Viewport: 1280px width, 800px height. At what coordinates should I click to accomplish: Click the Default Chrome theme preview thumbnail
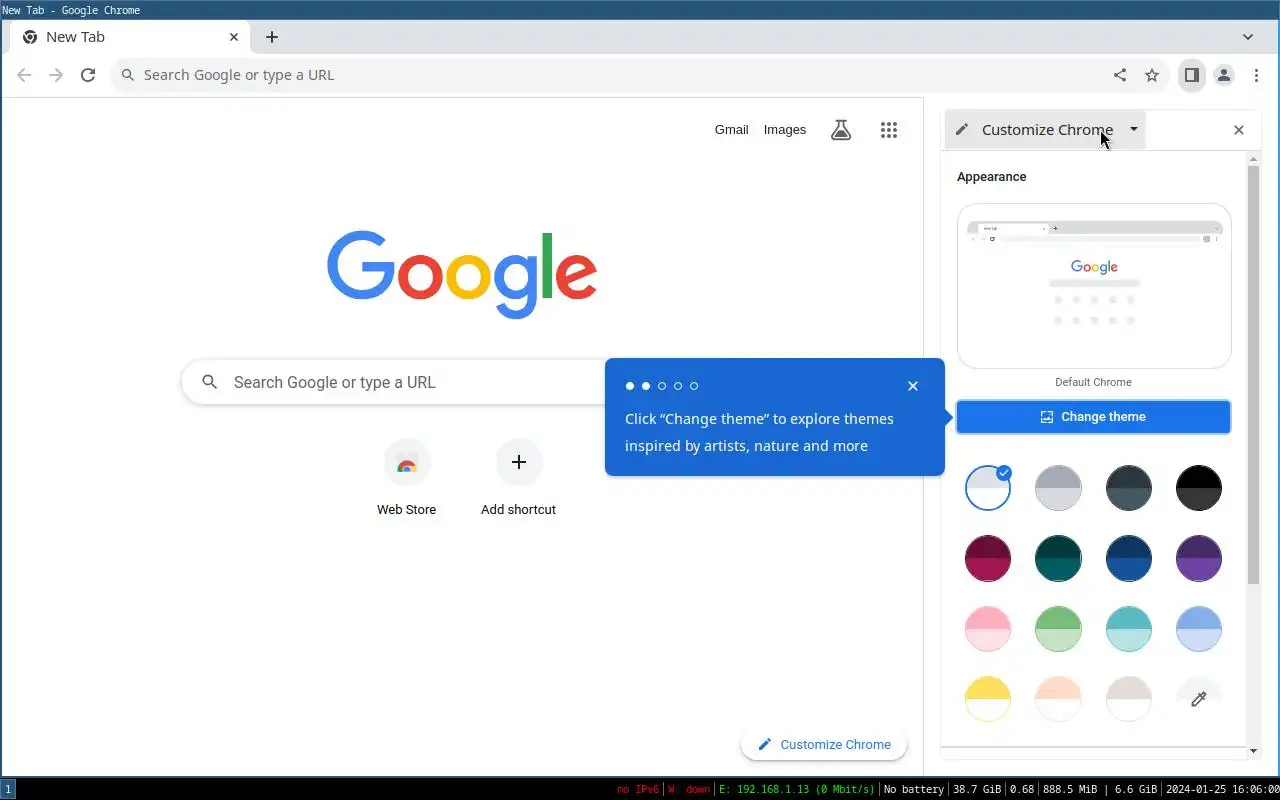click(x=1094, y=286)
